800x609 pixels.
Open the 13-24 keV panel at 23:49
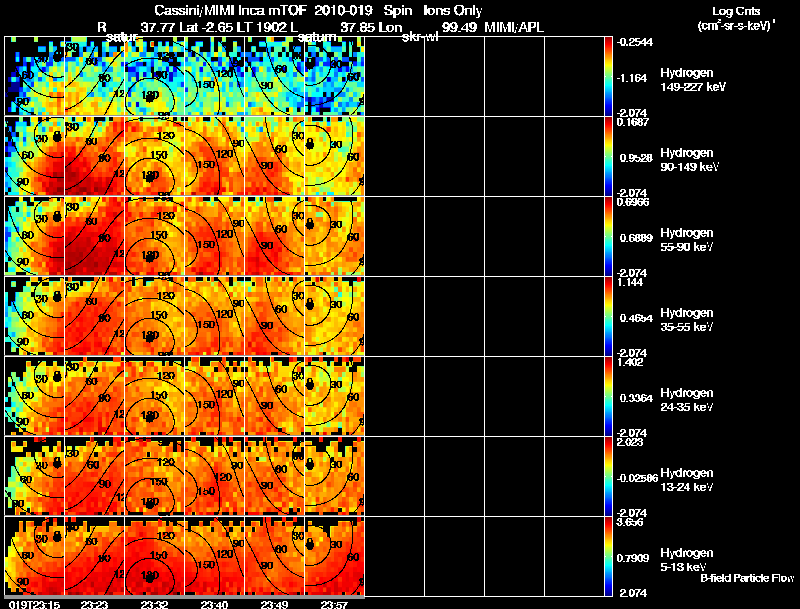tap(274, 476)
